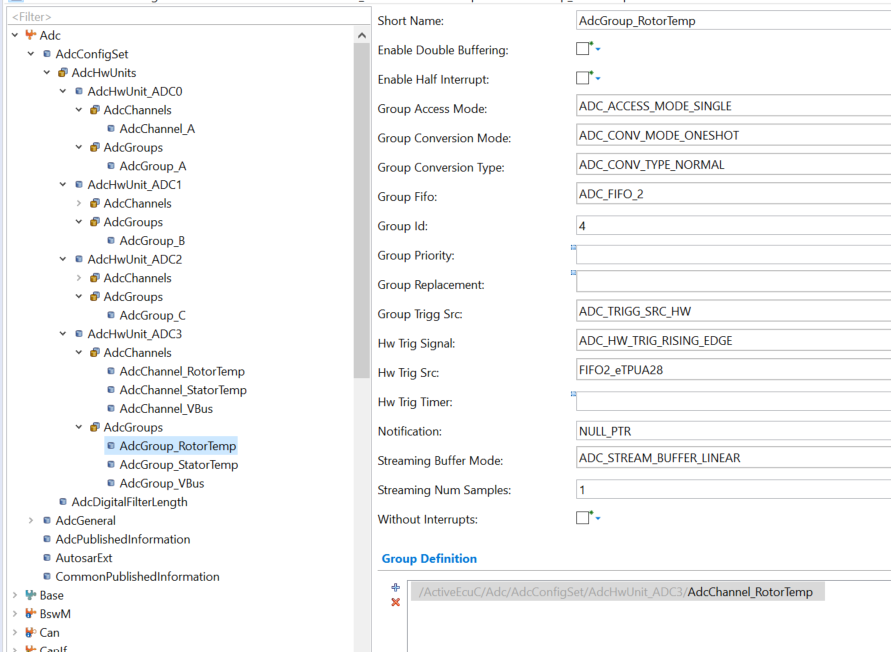Select the AdcGroup_StatorTemp tree item
The image size is (891, 652).
[176, 464]
